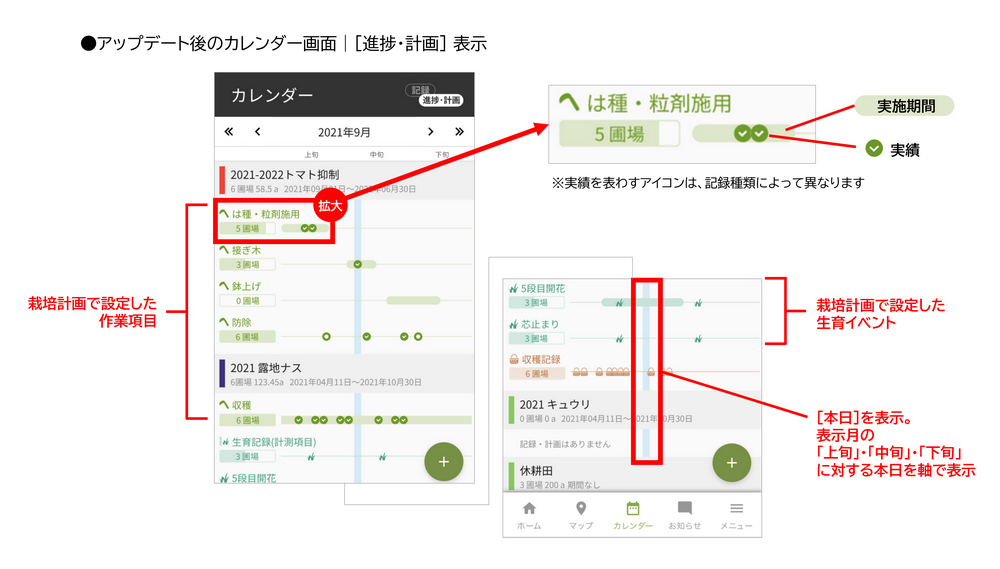The width and height of the screenshot is (1000, 569).
Task: Open the 2021 キュウリ crop plan header
Action: (x=632, y=410)
